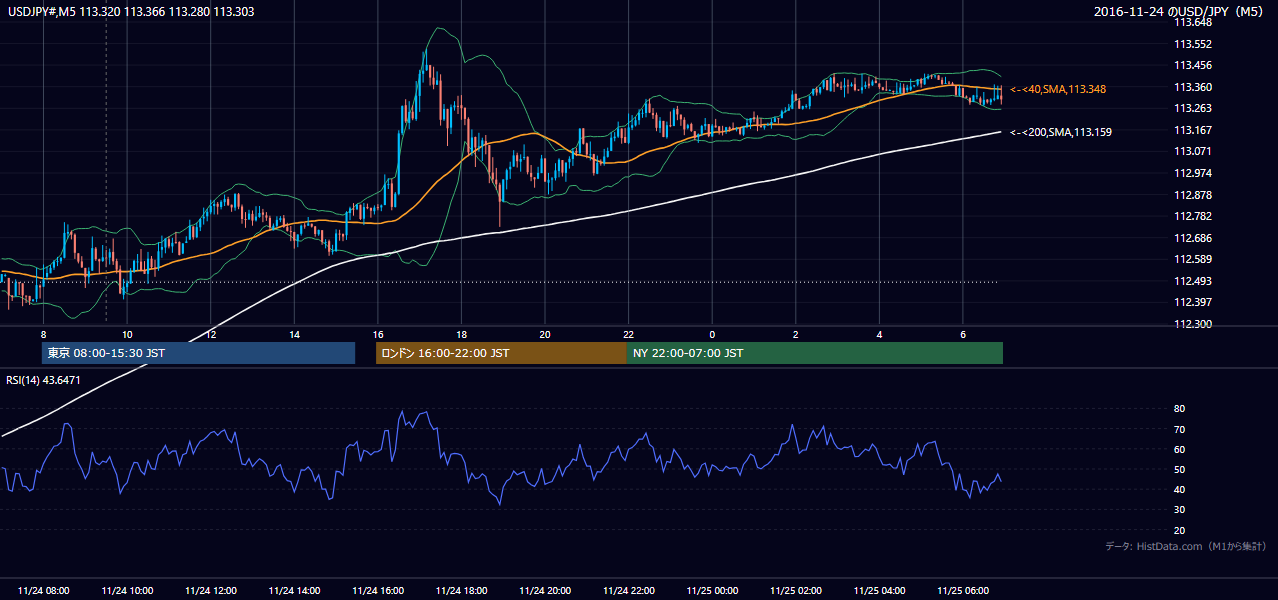
Task: Click the bottom 11/25 04:00 time label
Action: coord(879,591)
